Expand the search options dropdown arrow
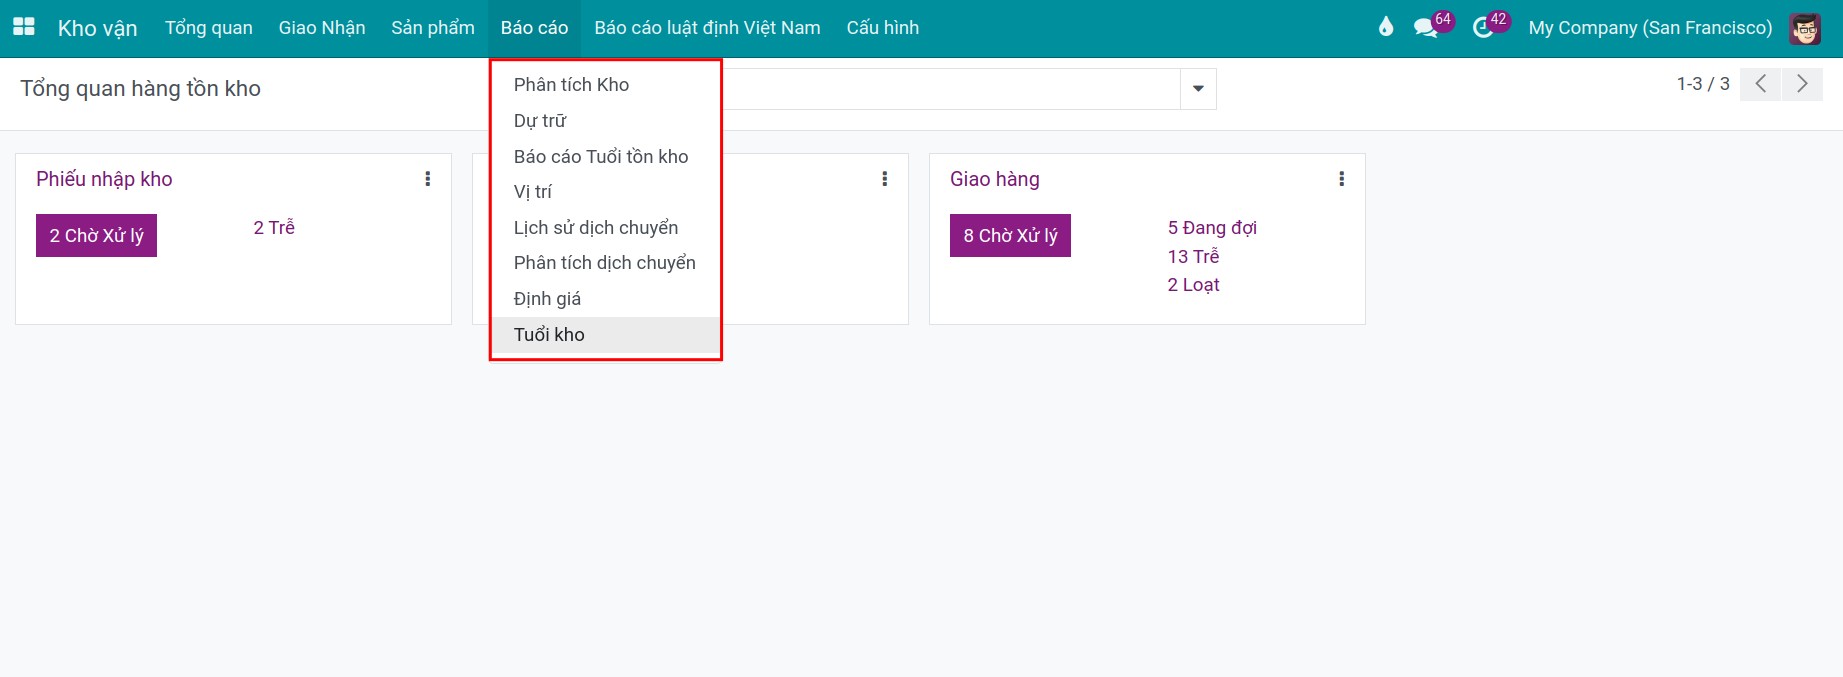This screenshot has width=1843, height=677. pyautogui.click(x=1198, y=89)
